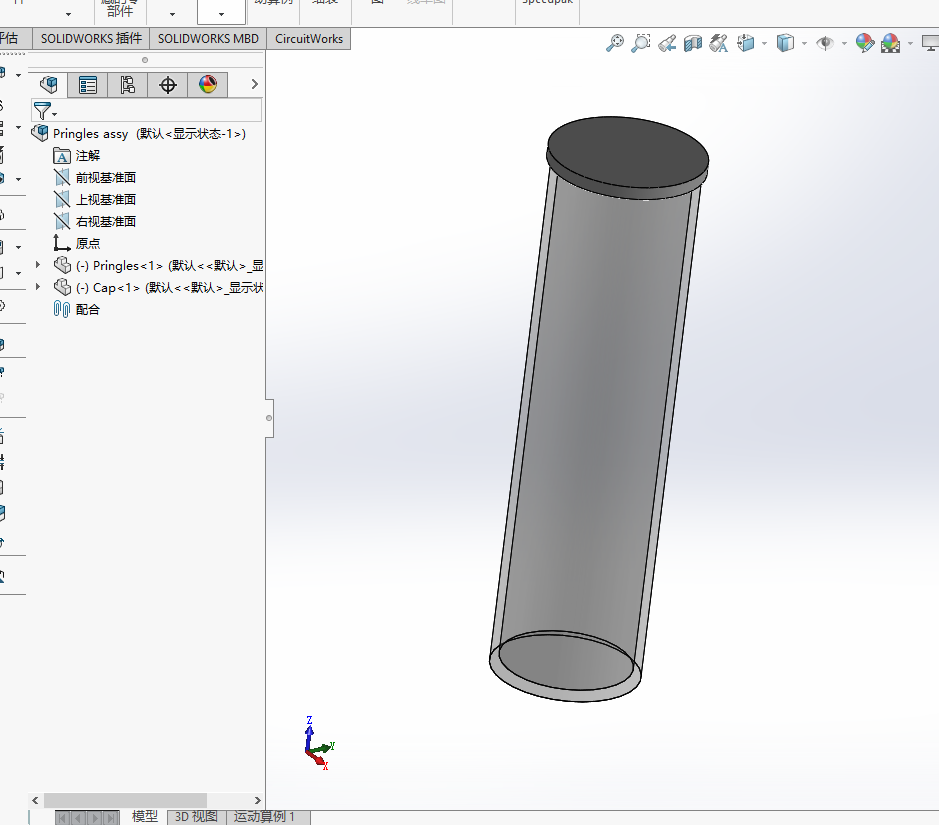Open the Apply Scene icon
The image size is (939, 825).
[x=890, y=43]
